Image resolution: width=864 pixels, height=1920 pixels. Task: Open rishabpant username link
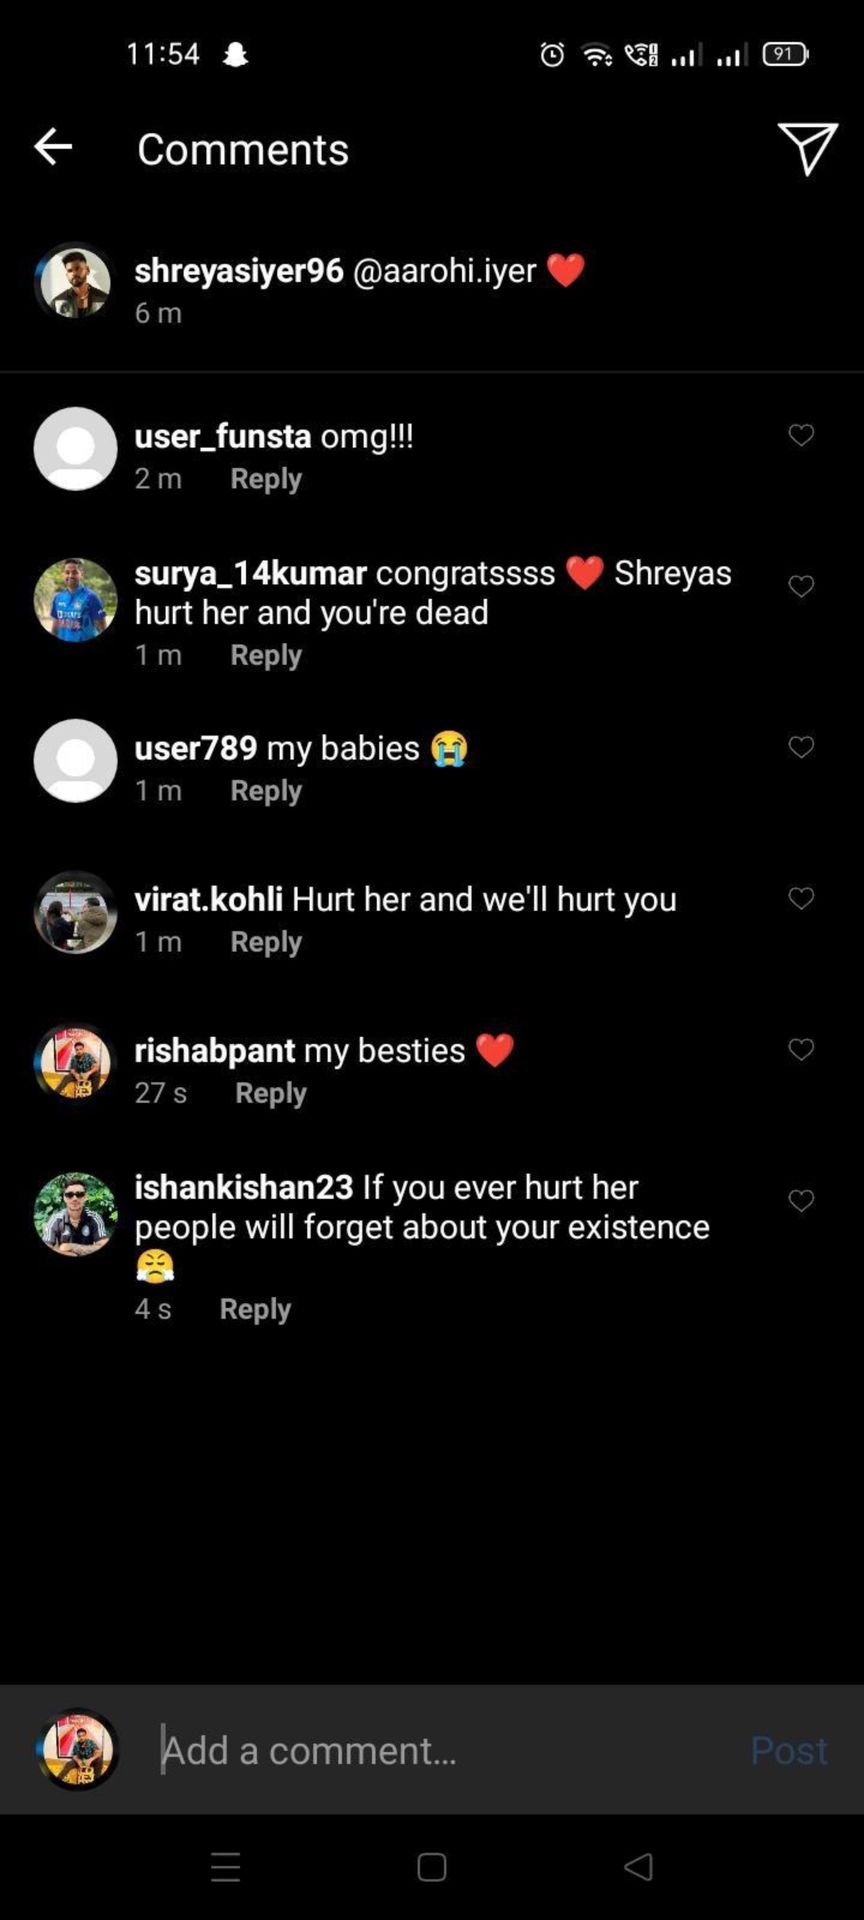tap(215, 1050)
